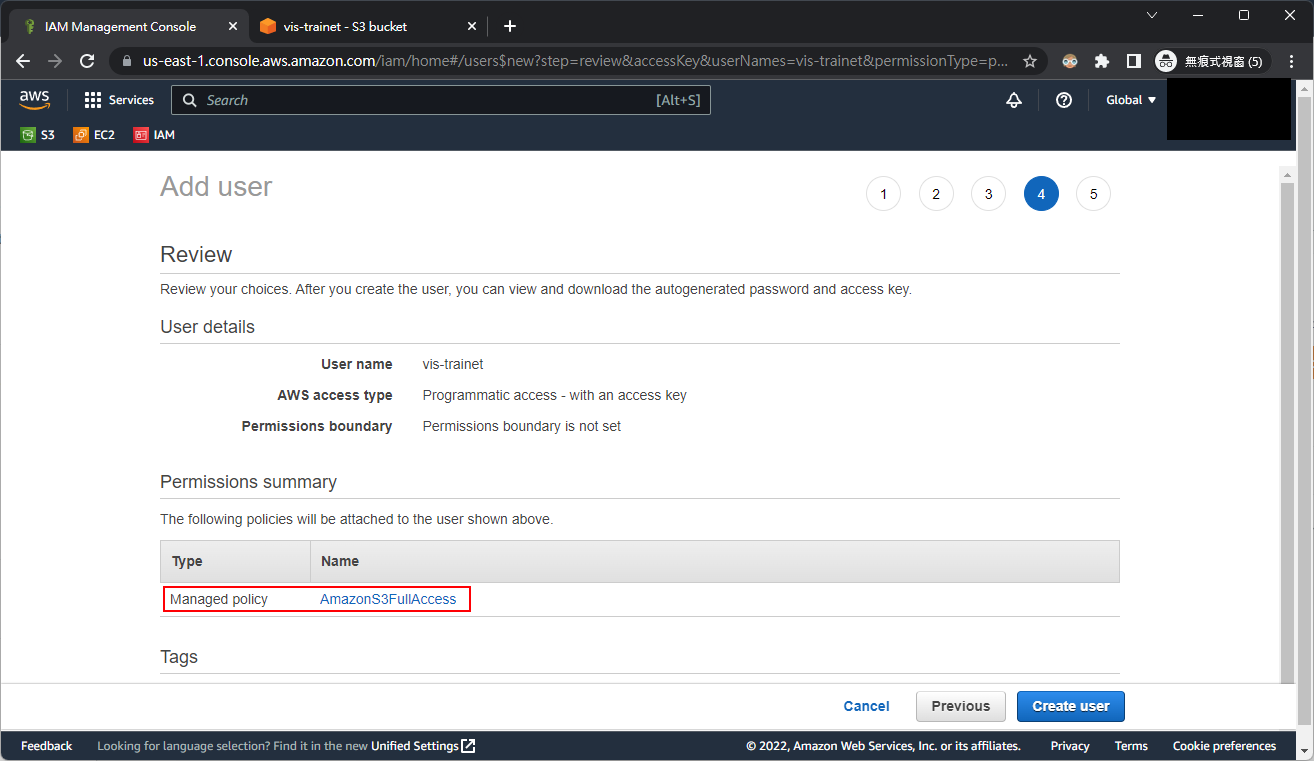The height and width of the screenshot is (761, 1314).
Task: Open the IAM shortcut in favorites bar
Action: (x=154, y=135)
